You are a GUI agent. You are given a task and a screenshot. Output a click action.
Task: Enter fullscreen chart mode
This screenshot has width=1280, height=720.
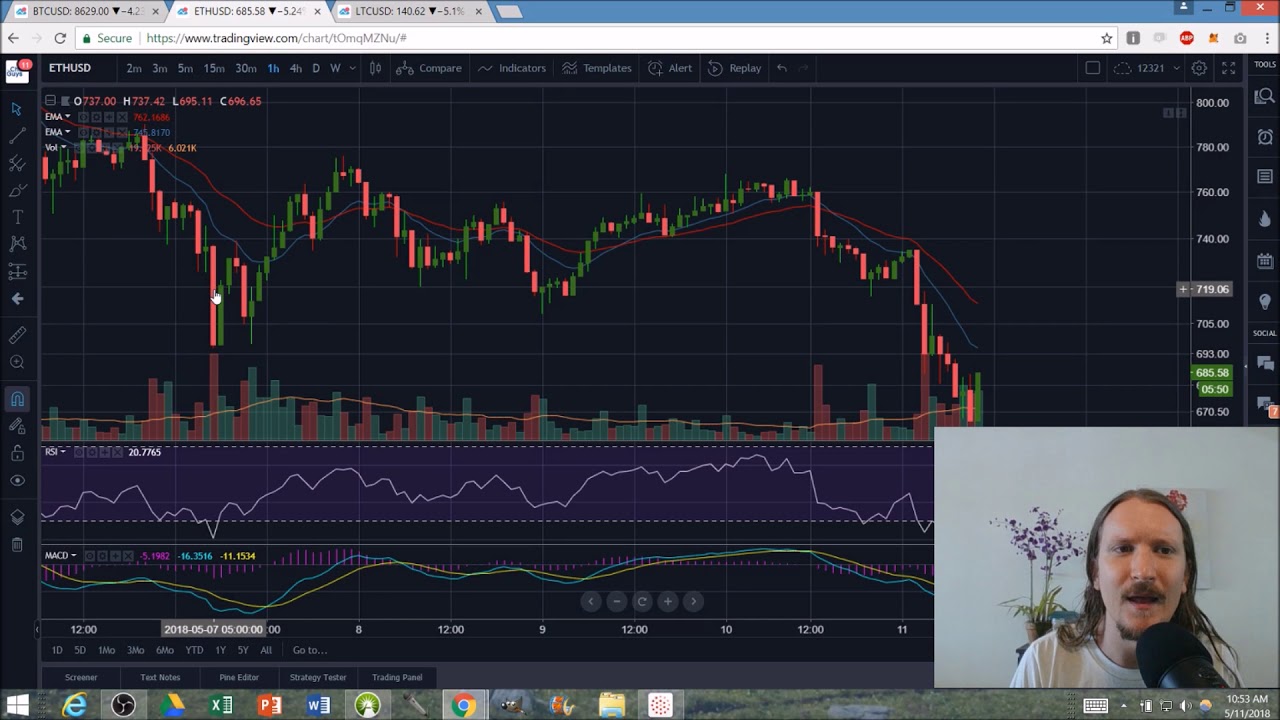[x=1228, y=68]
